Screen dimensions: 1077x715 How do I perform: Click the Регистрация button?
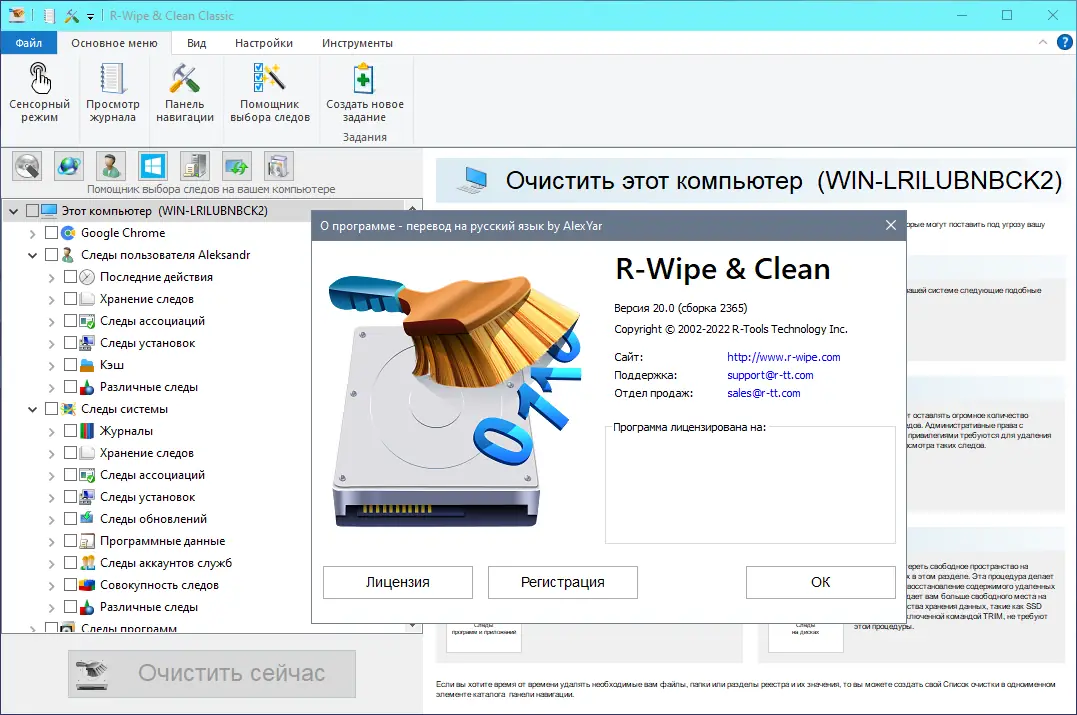point(563,582)
